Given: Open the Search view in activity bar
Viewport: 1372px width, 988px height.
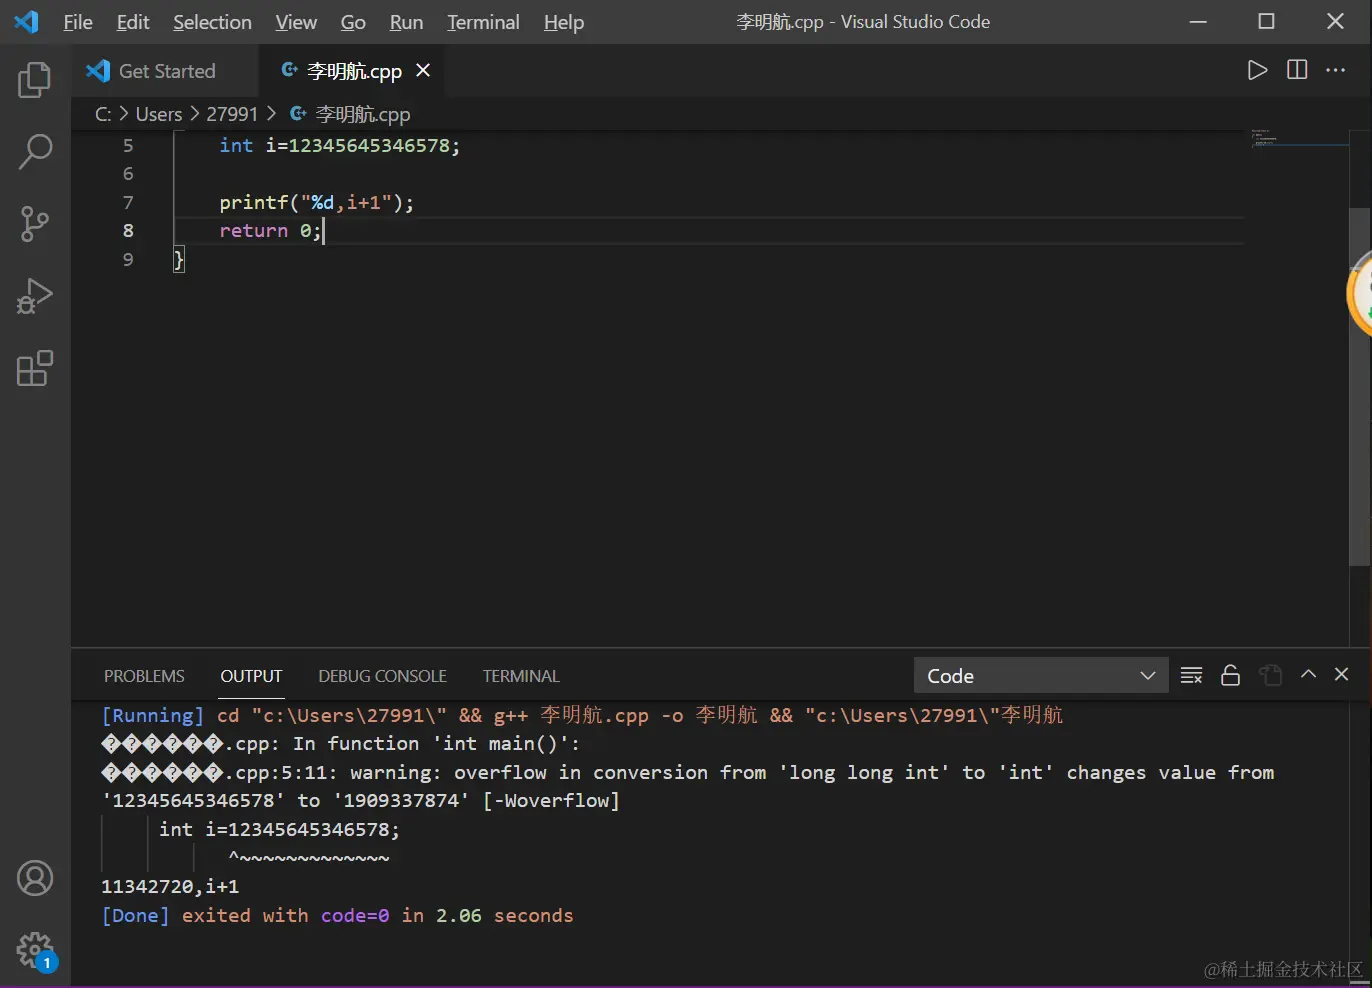Looking at the screenshot, I should pos(35,152).
